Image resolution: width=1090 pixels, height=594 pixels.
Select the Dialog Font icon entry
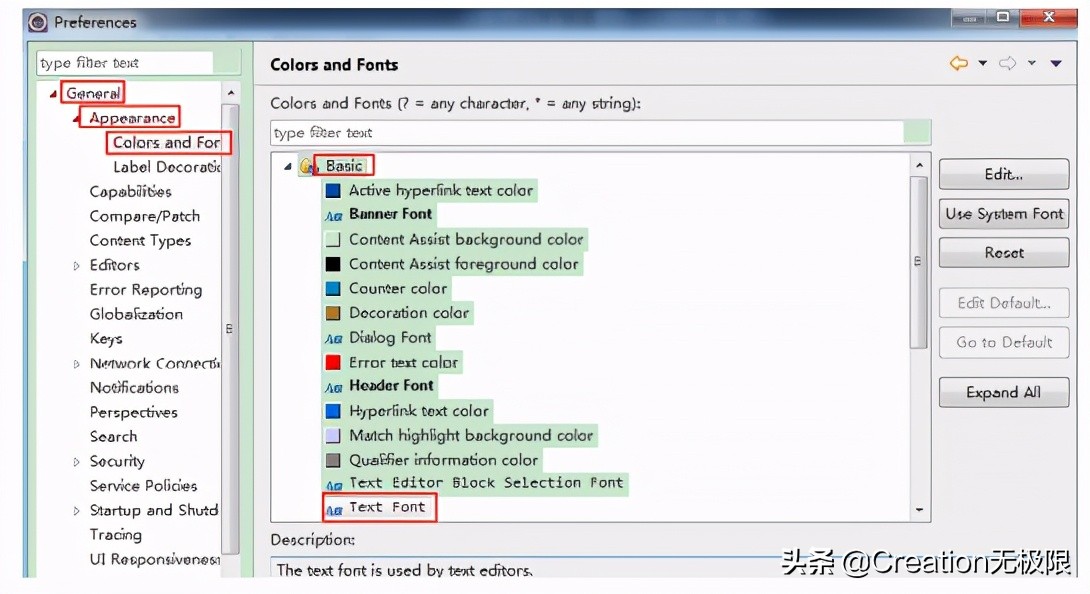334,339
